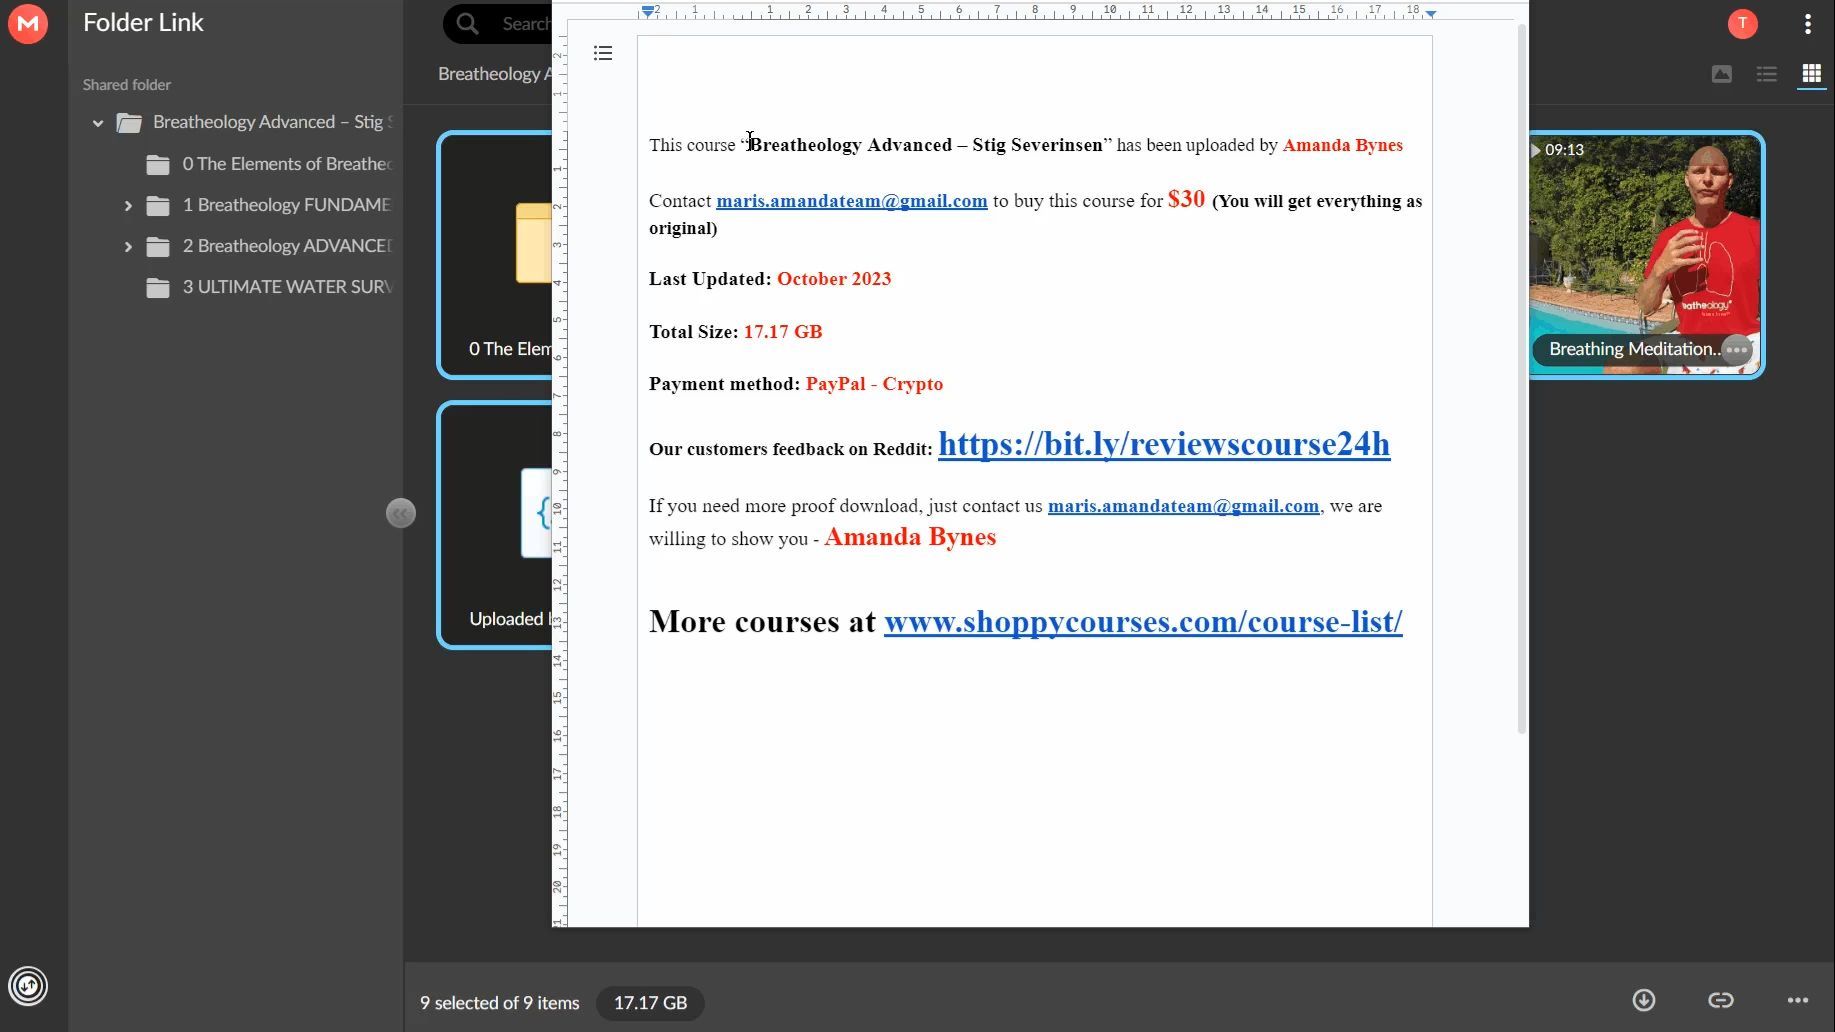Open the vertical three-dot main menu
1835x1032 pixels.
1807,24
